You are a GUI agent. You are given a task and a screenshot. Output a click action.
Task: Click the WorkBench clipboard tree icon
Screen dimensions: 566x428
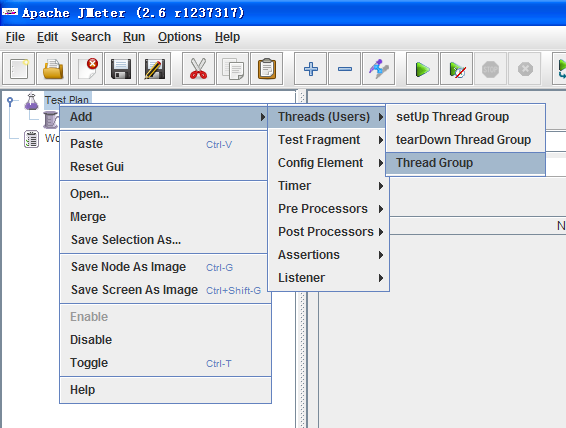31,139
